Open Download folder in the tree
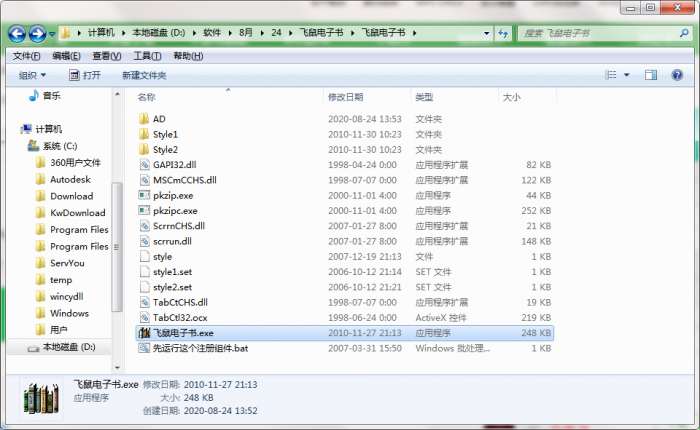Viewport: 700px width, 430px height. [x=71, y=196]
